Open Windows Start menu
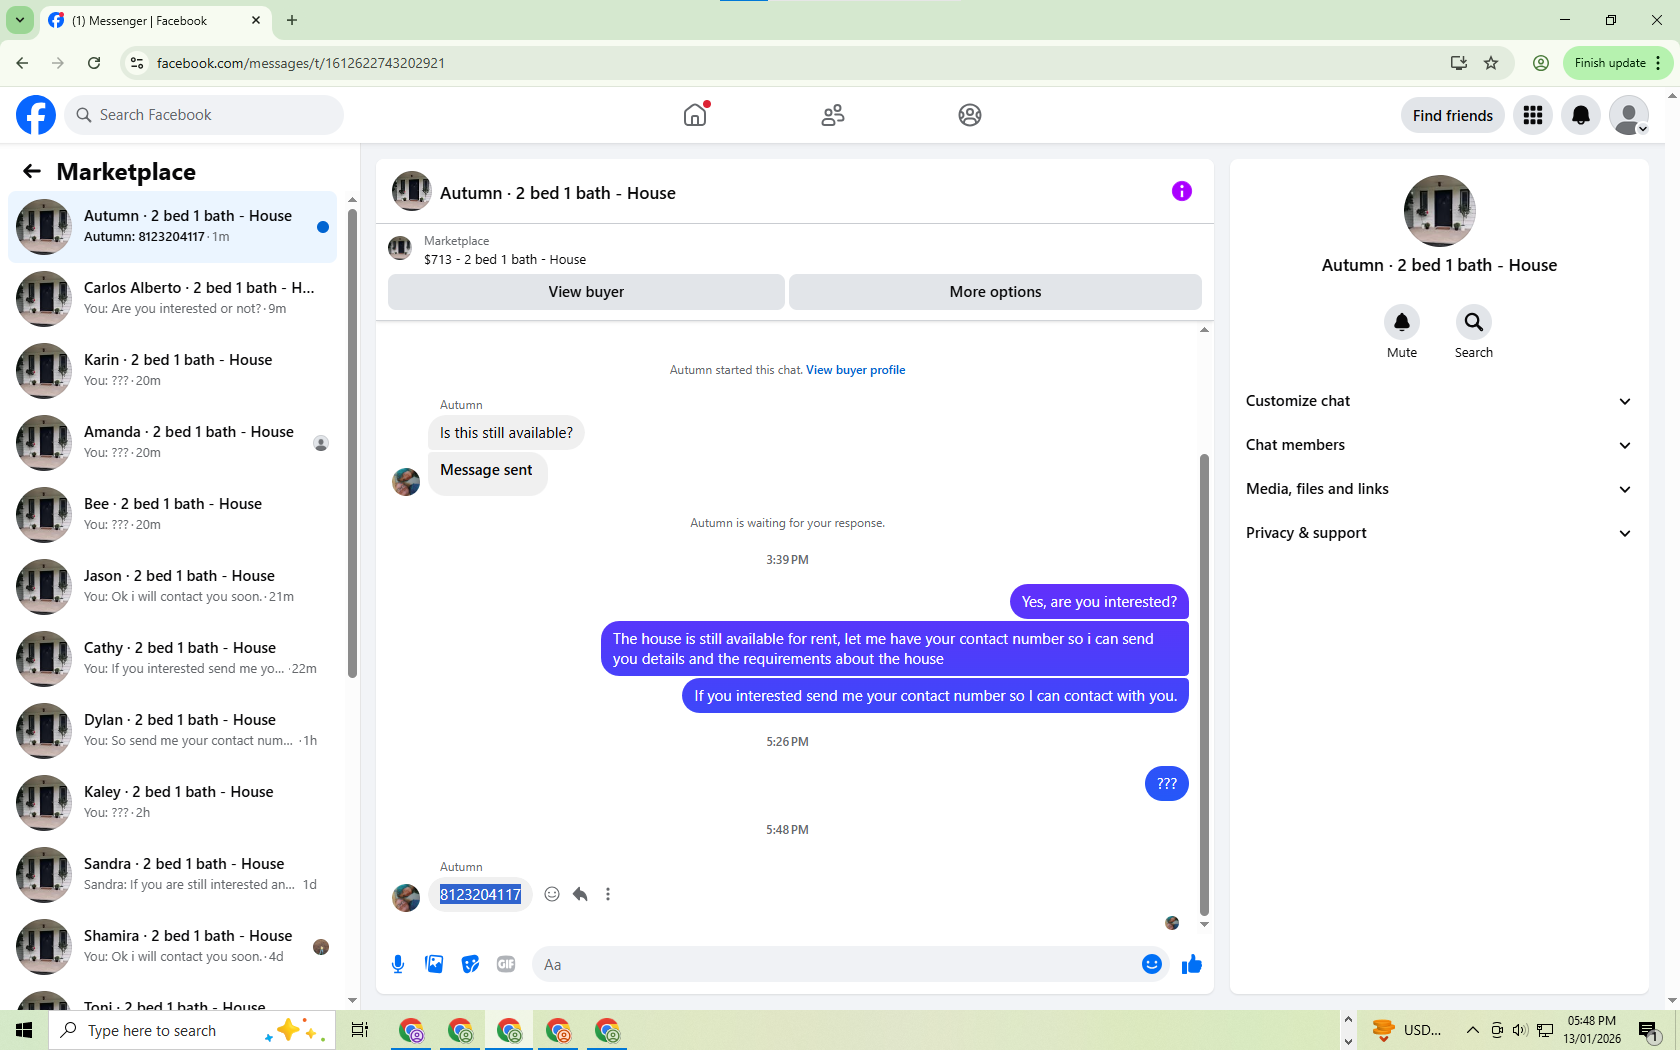Screen dimensions: 1680x1050 point(24,1030)
